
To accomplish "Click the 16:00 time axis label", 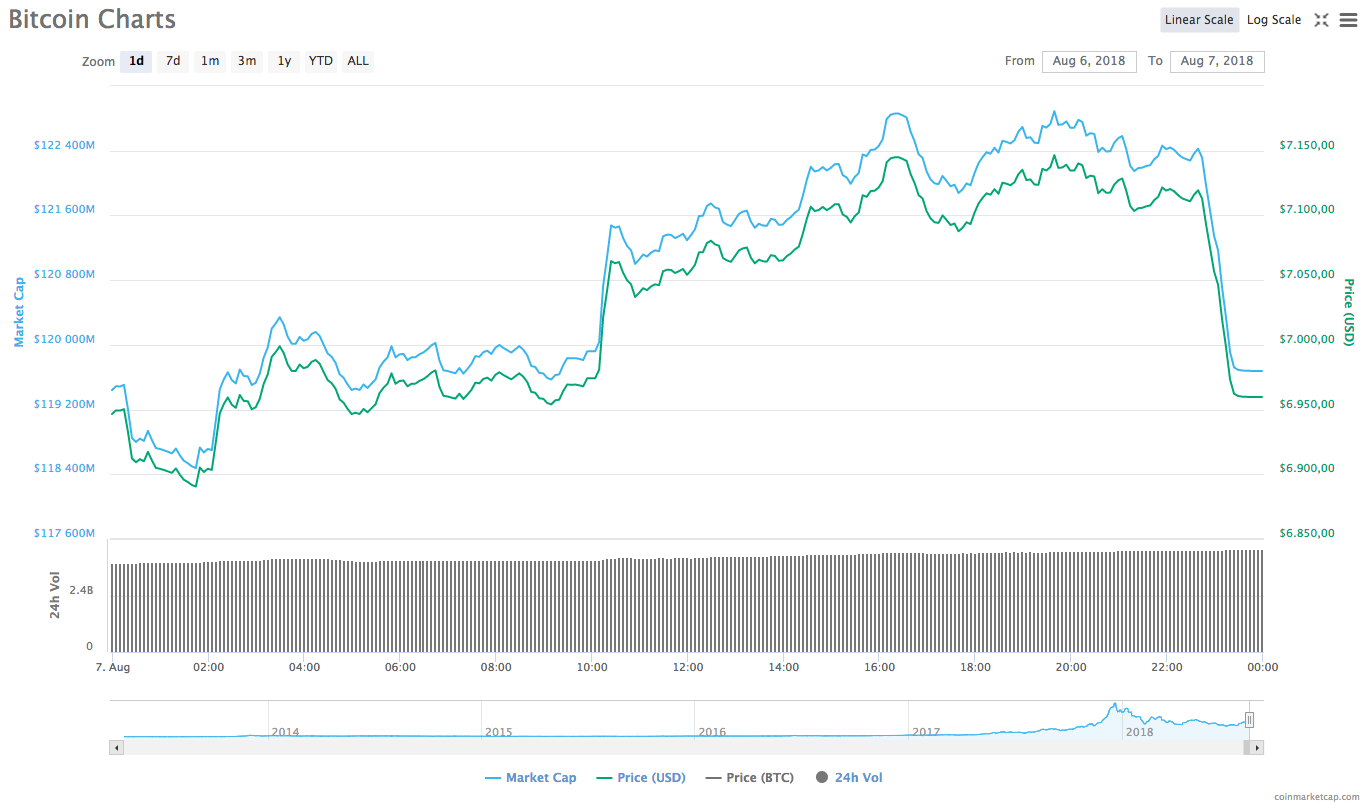I will [x=880, y=667].
